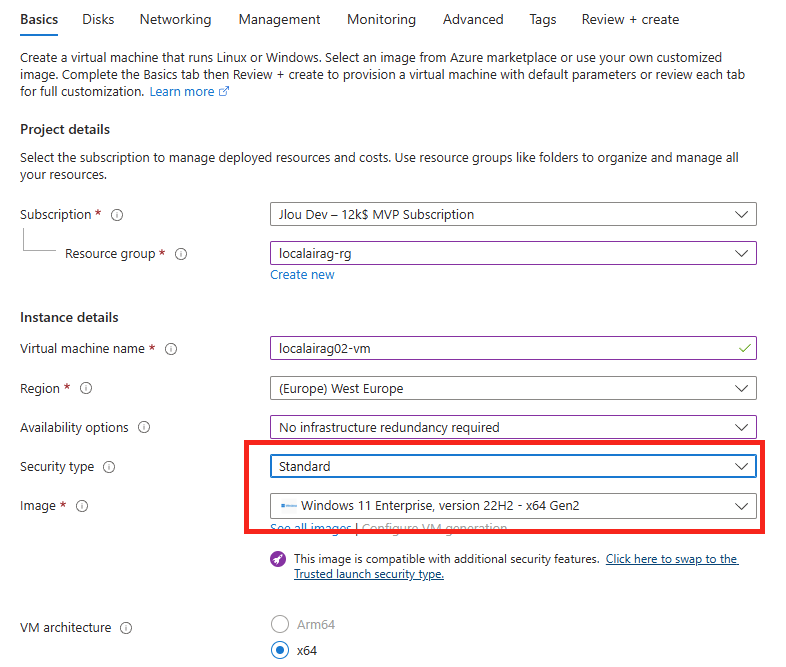
Task: Expand the Availability options dropdown
Action: point(513,427)
